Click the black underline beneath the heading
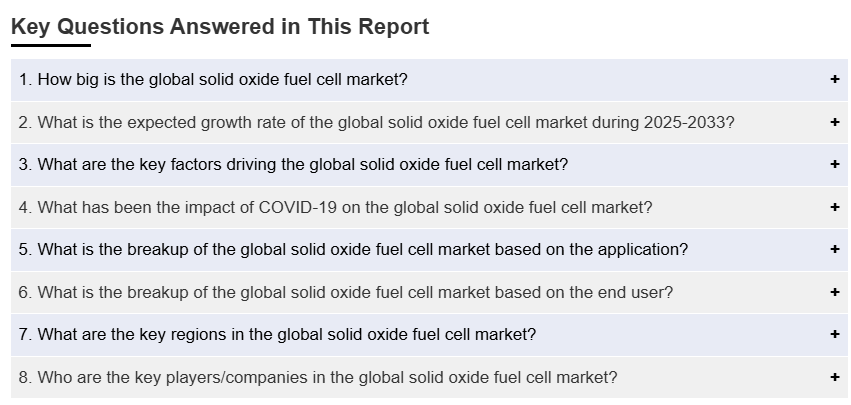 tap(50, 45)
